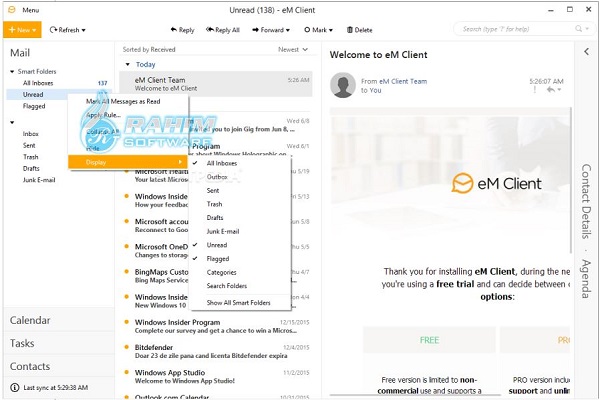Viewport: 600px width, 400px height.
Task: Click unread dot beside BingMaps message
Action: tap(126, 272)
